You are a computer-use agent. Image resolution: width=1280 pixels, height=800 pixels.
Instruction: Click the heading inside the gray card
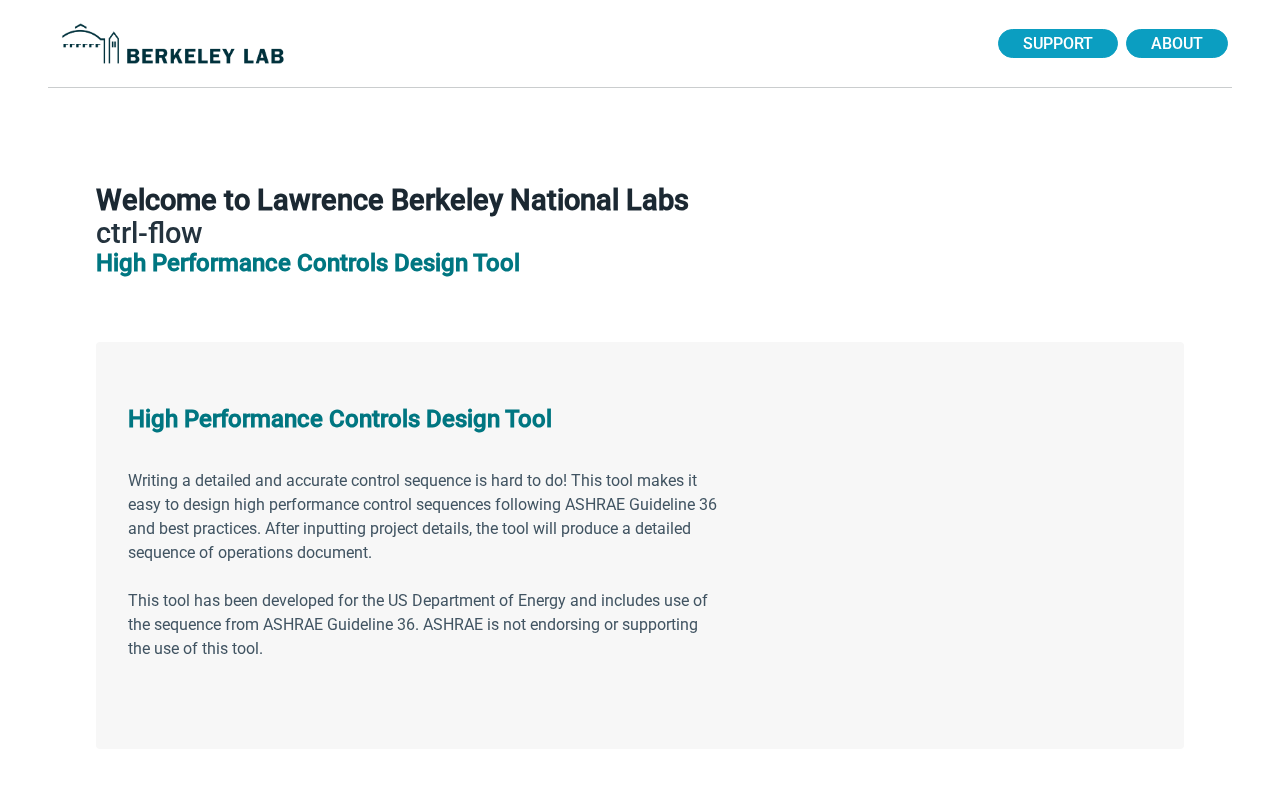pyautogui.click(x=340, y=419)
